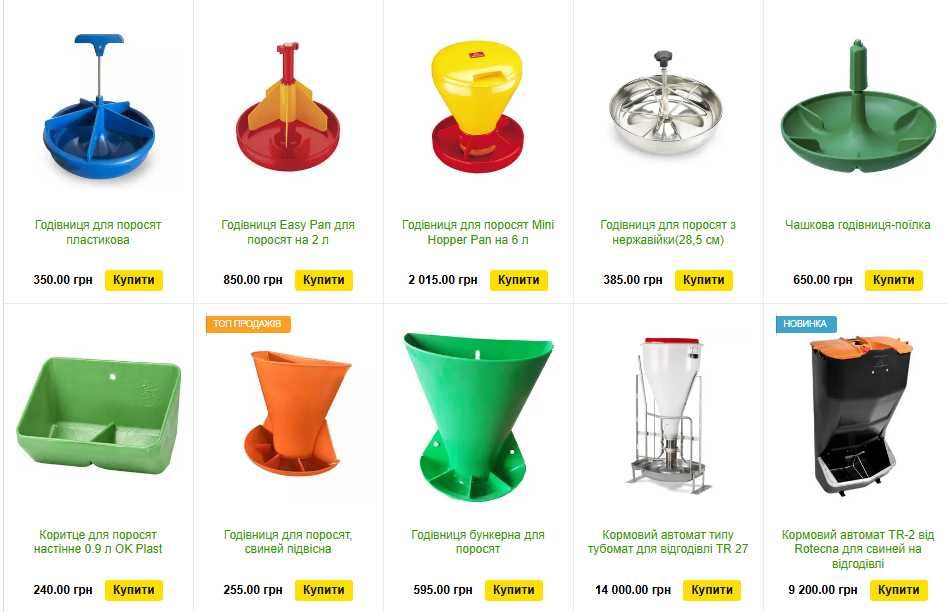
Task: Buy the 14 000.00 грн feed automat
Action: (711, 590)
